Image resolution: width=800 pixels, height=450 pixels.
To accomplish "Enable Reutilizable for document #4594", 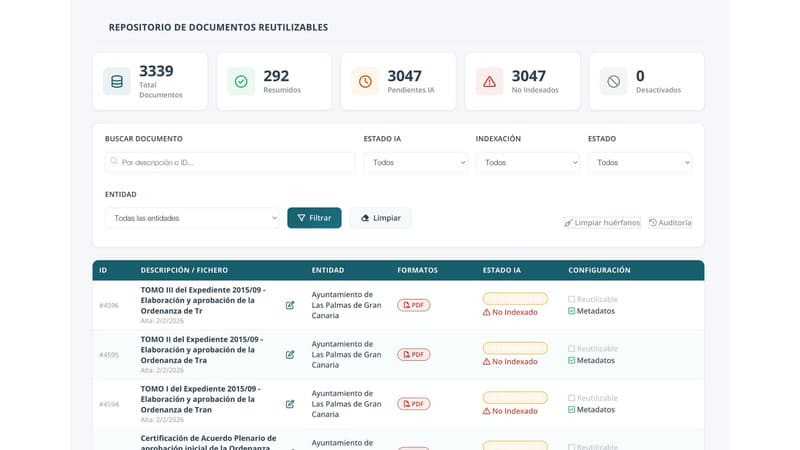I will coord(571,398).
